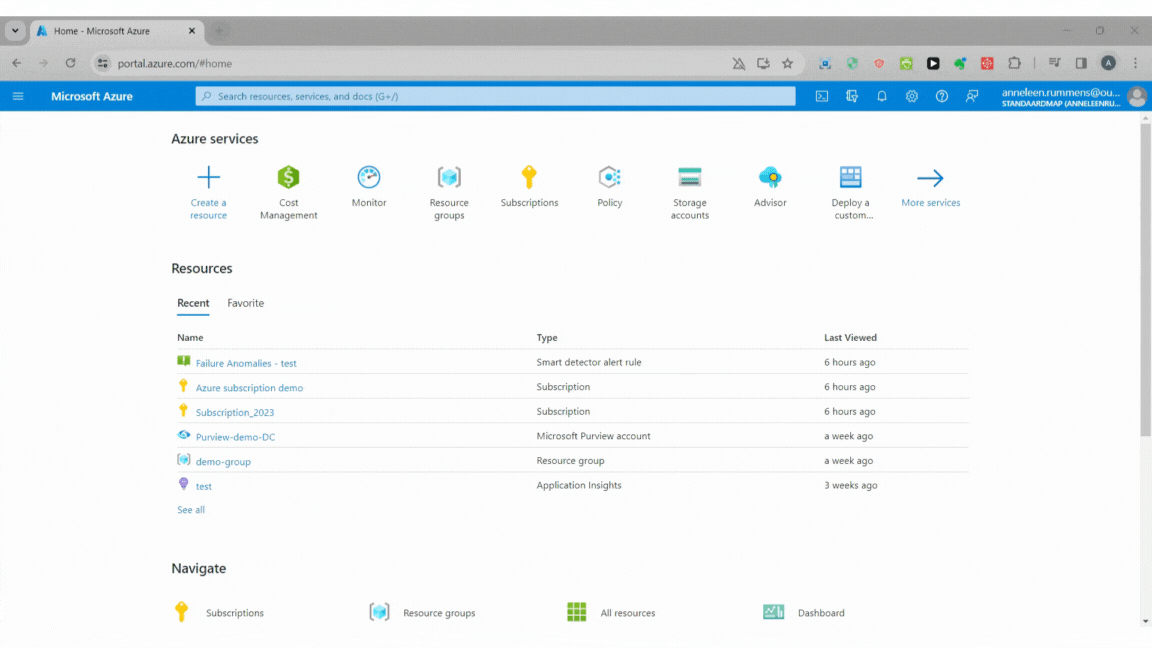Go back in browser history
The width and height of the screenshot is (1152, 648).
pyautogui.click(x=17, y=63)
